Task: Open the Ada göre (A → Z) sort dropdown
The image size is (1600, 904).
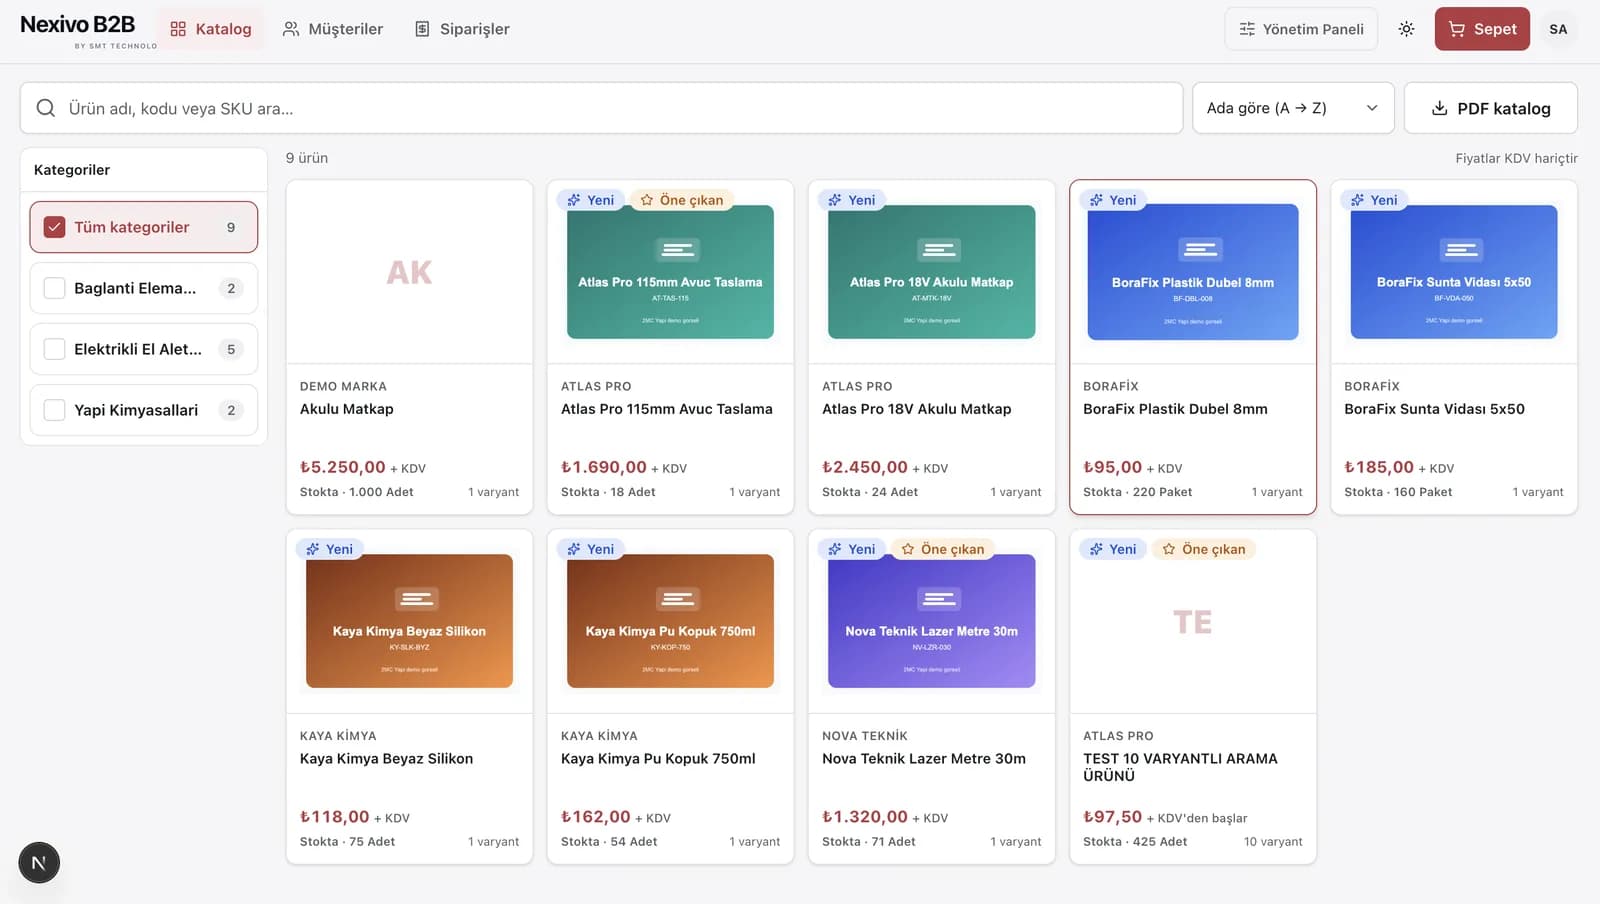Action: 1293,108
